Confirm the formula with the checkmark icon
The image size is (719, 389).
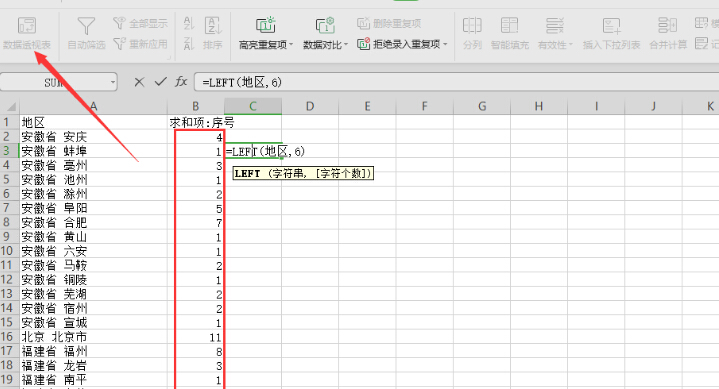point(160,82)
